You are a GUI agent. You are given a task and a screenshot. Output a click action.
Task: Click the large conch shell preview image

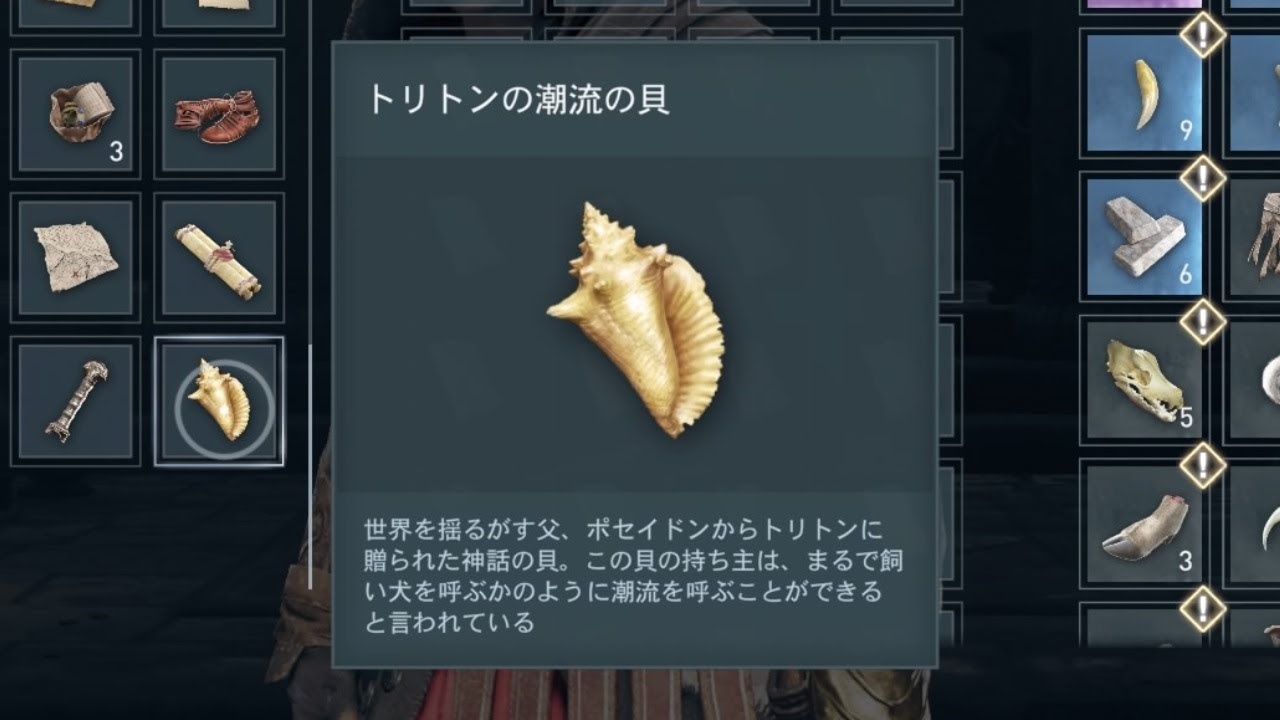635,320
